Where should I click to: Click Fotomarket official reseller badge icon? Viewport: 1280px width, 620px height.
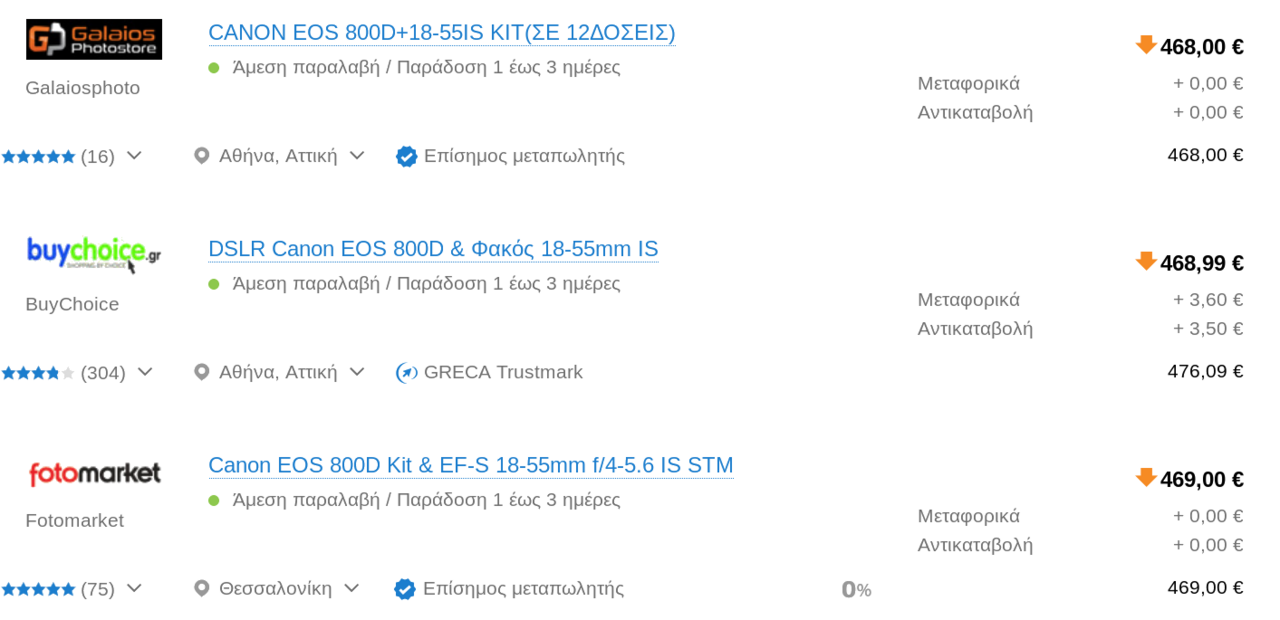tap(405, 589)
